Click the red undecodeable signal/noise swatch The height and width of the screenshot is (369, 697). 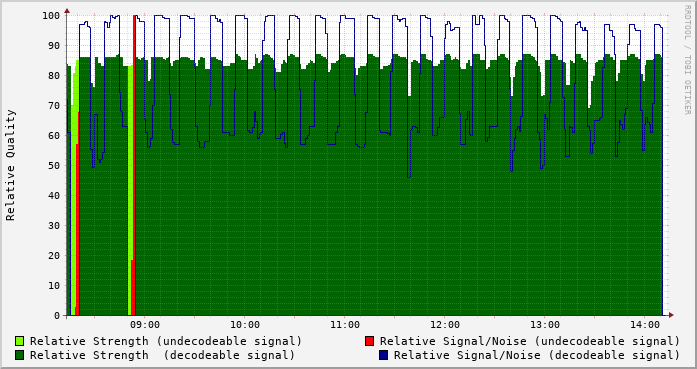pyautogui.click(x=369, y=341)
